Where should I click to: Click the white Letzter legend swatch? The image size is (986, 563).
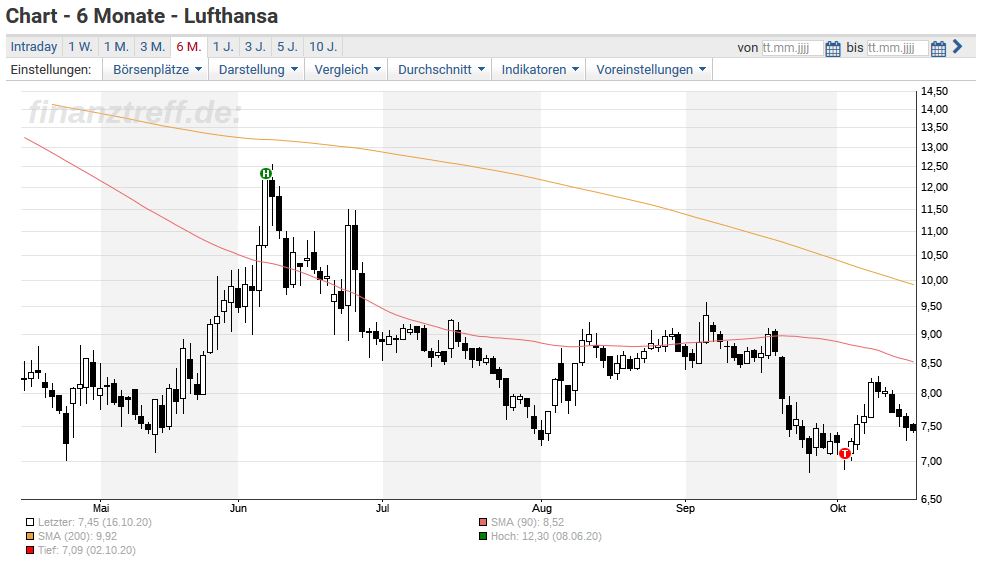tap(30, 522)
